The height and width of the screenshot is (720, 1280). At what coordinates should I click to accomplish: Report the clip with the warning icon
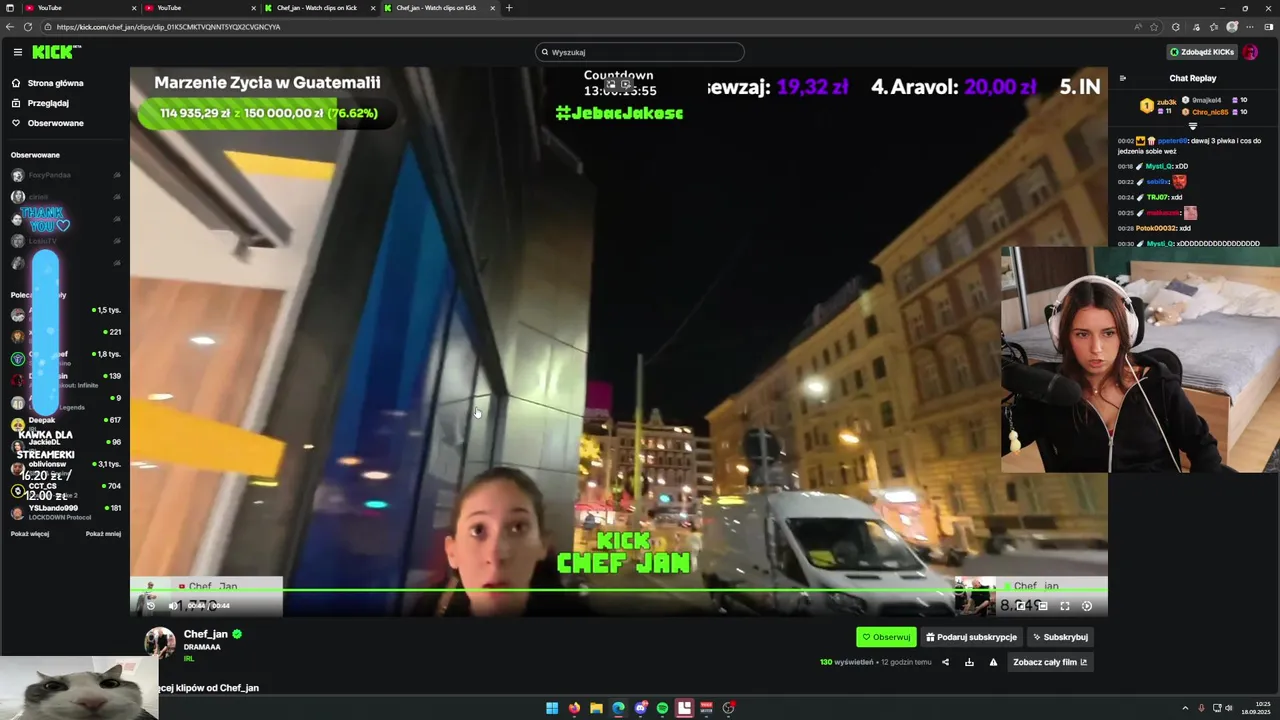click(x=993, y=662)
